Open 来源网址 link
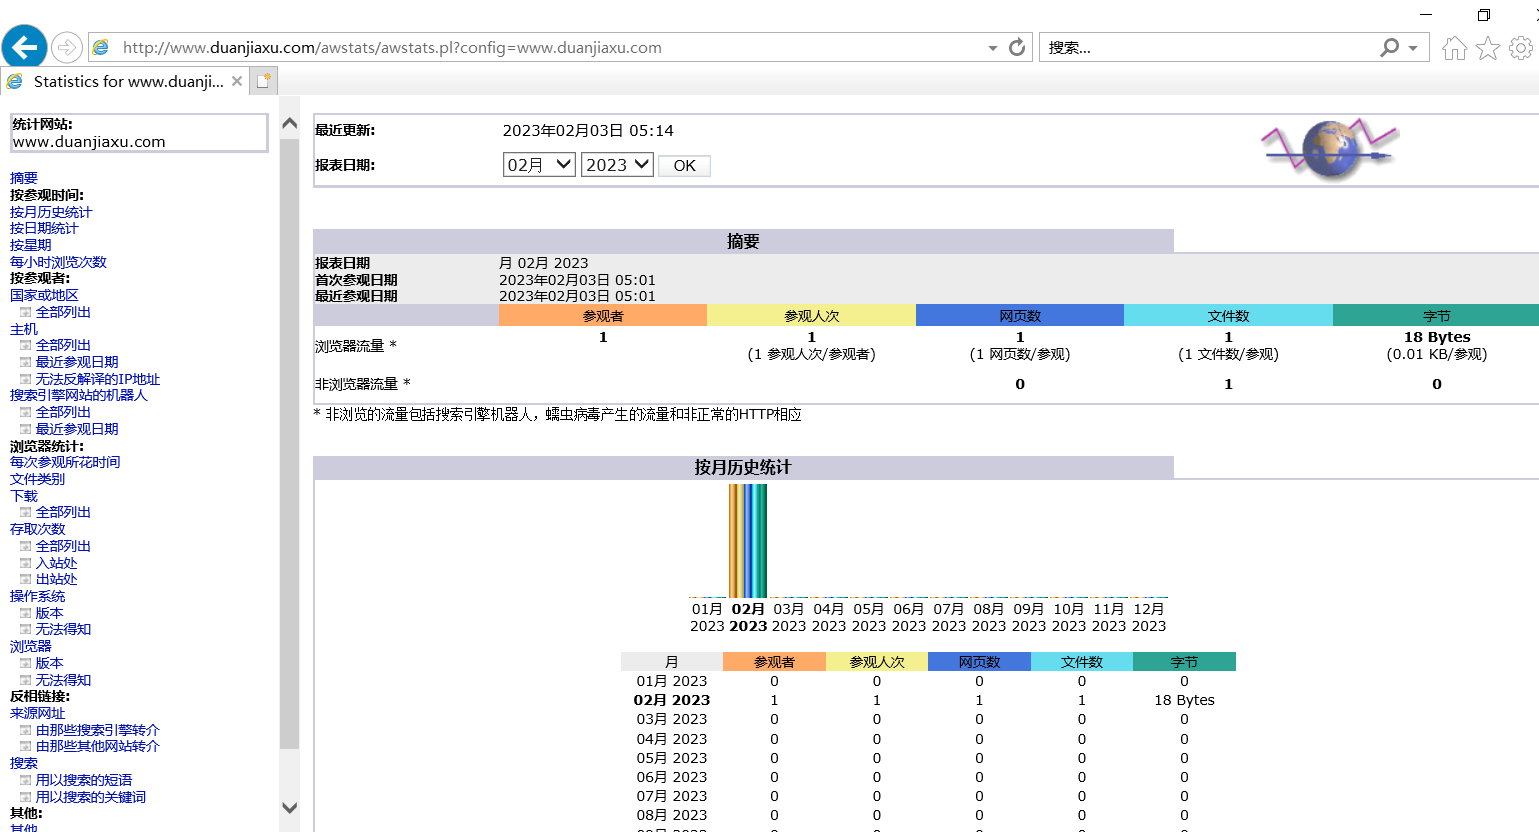Image resolution: width=1539 pixels, height=832 pixels. [38, 713]
